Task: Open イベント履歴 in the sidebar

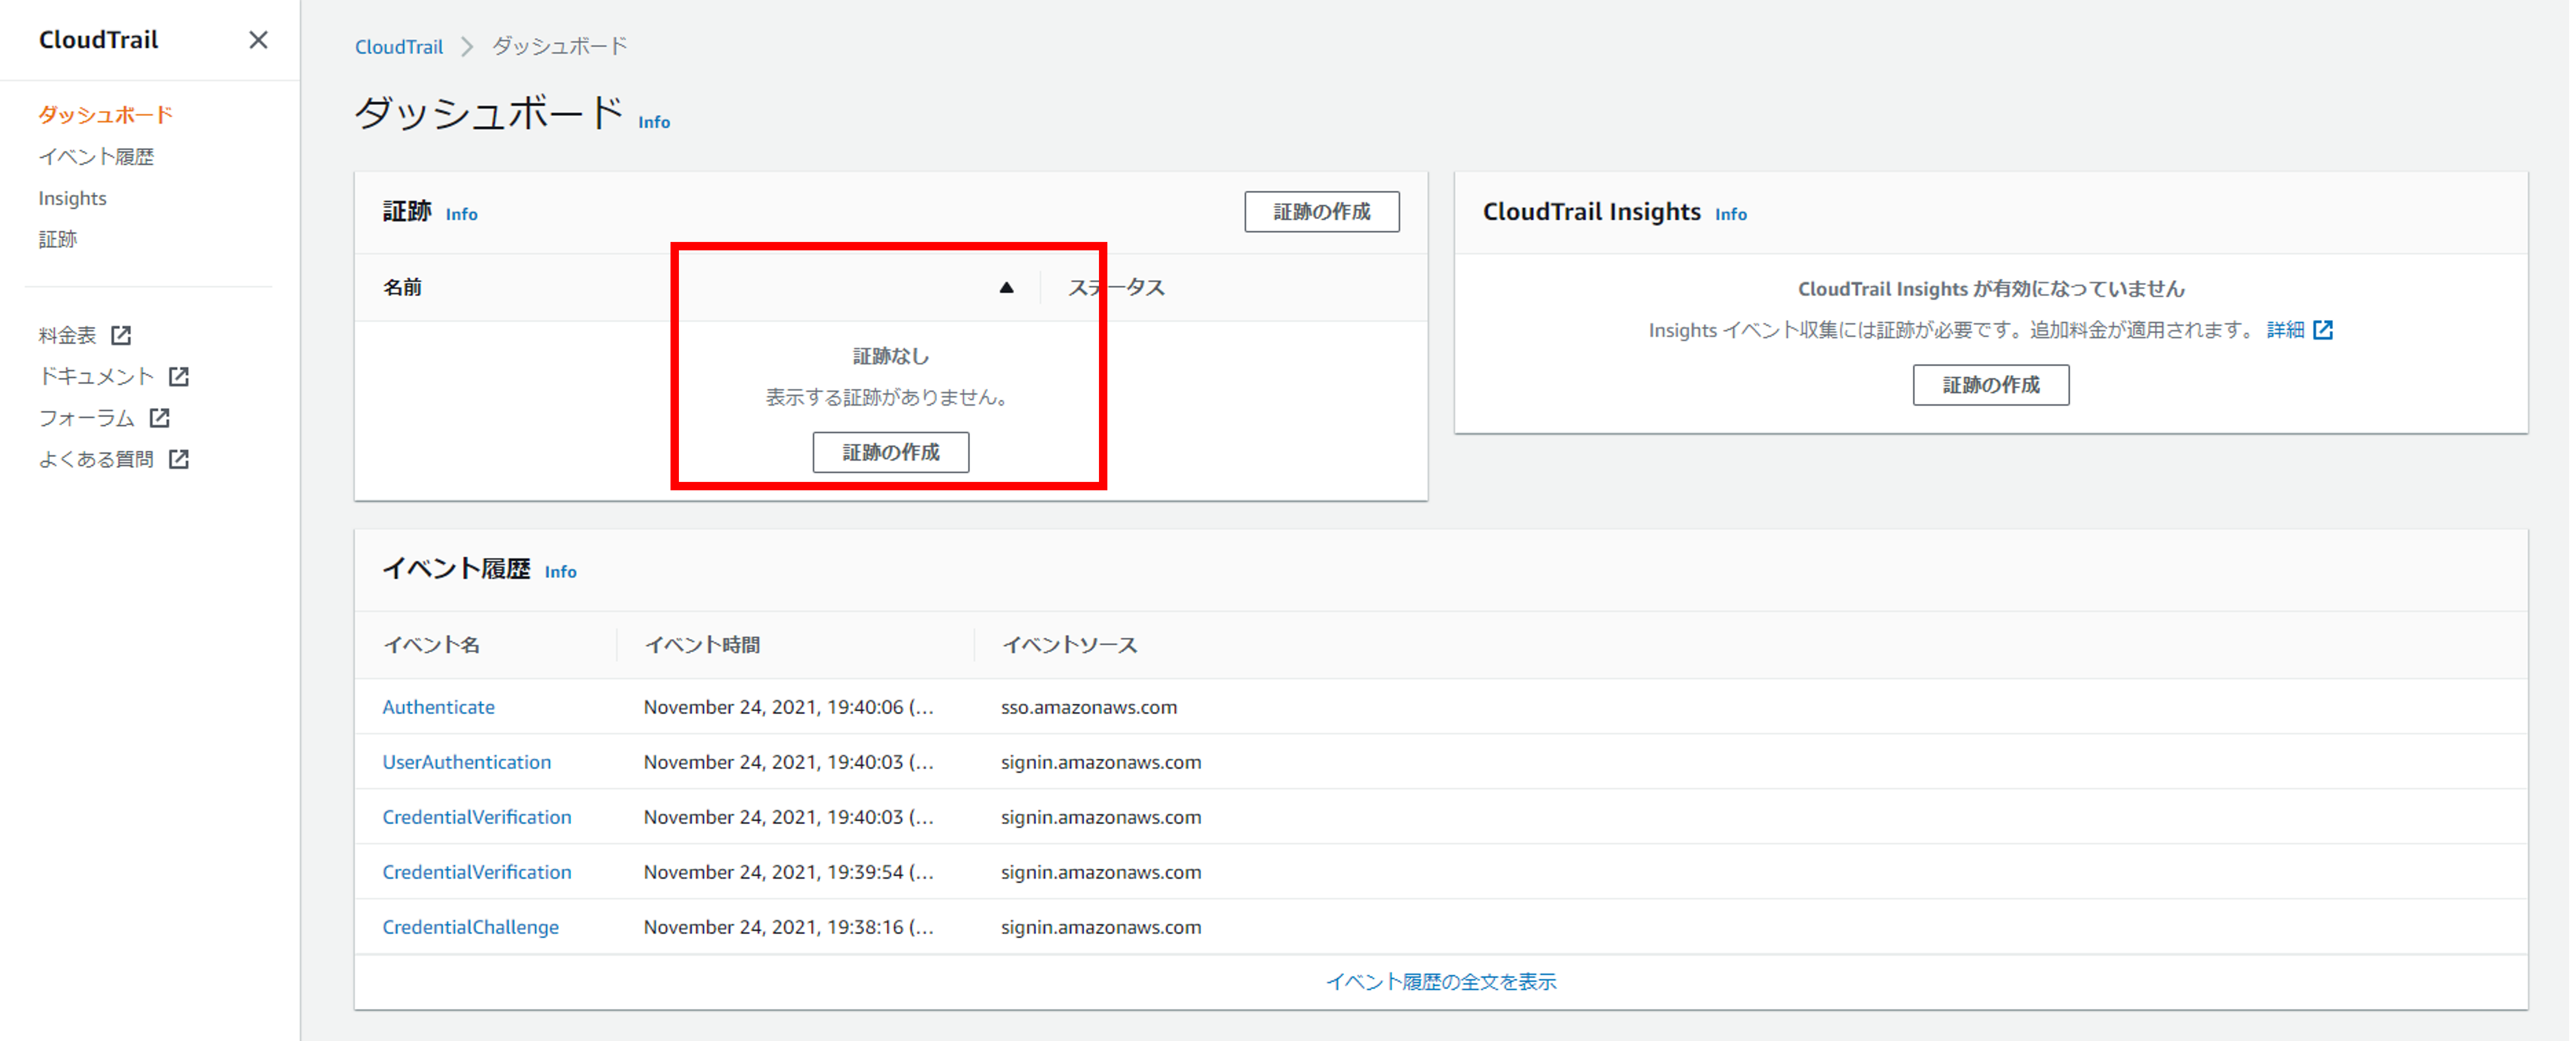Action: [96, 157]
